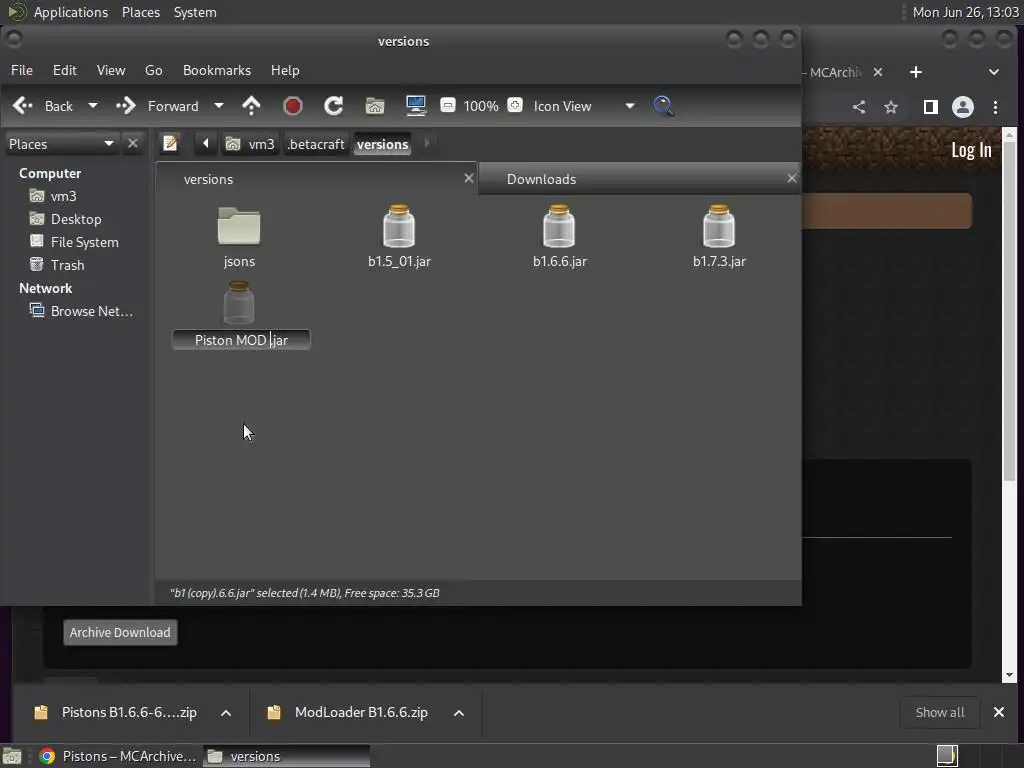The image size is (1024, 768).
Task: Open the Computer icon in toolbar
Action: [x=416, y=106]
